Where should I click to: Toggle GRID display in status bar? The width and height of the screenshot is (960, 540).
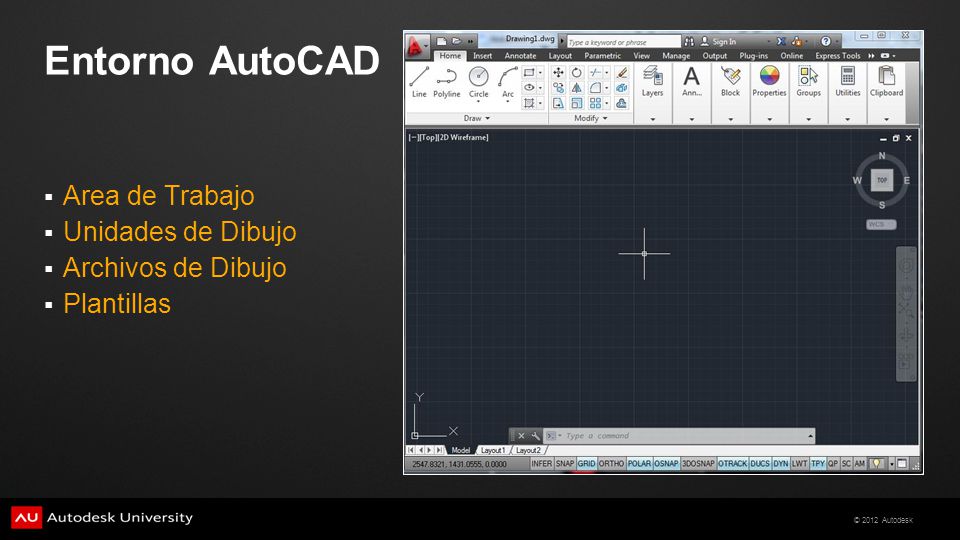pyautogui.click(x=586, y=464)
